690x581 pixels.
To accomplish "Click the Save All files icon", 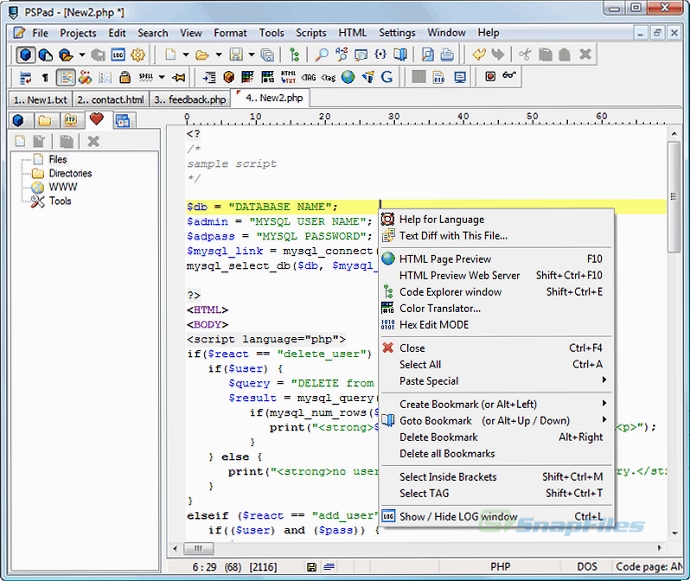I will [267, 55].
